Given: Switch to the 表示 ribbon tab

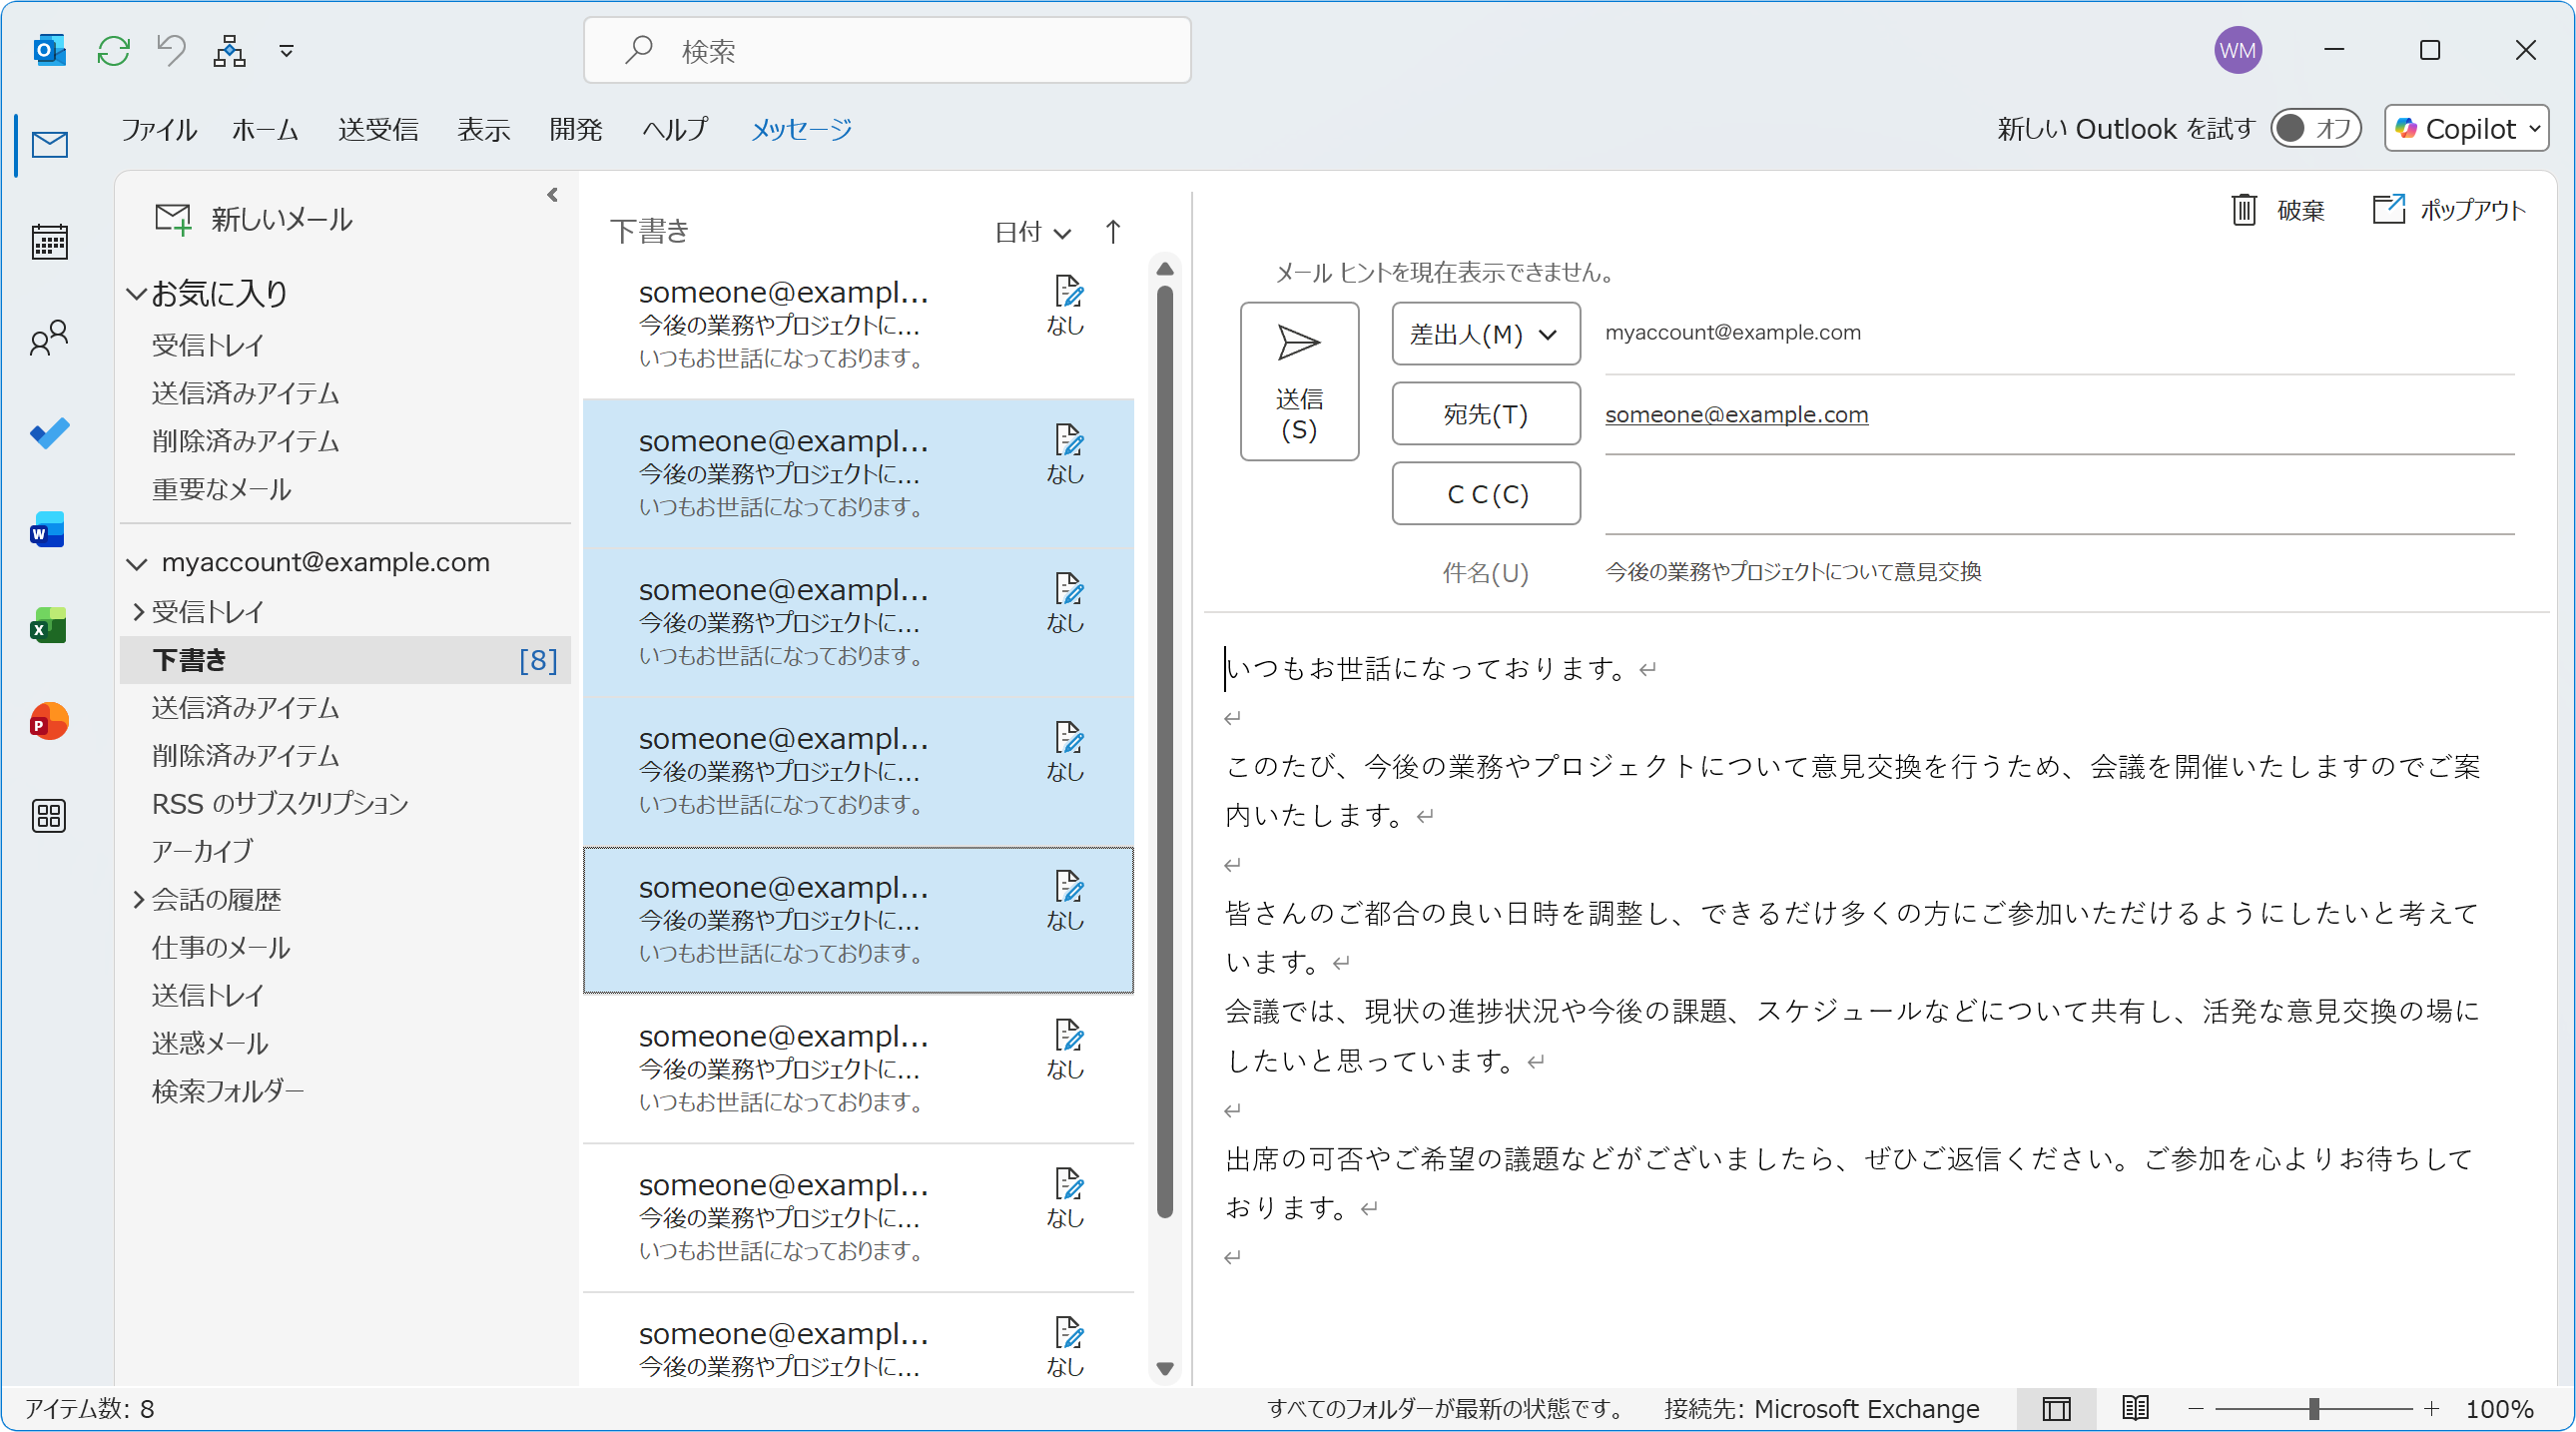Looking at the screenshot, I should coord(483,129).
